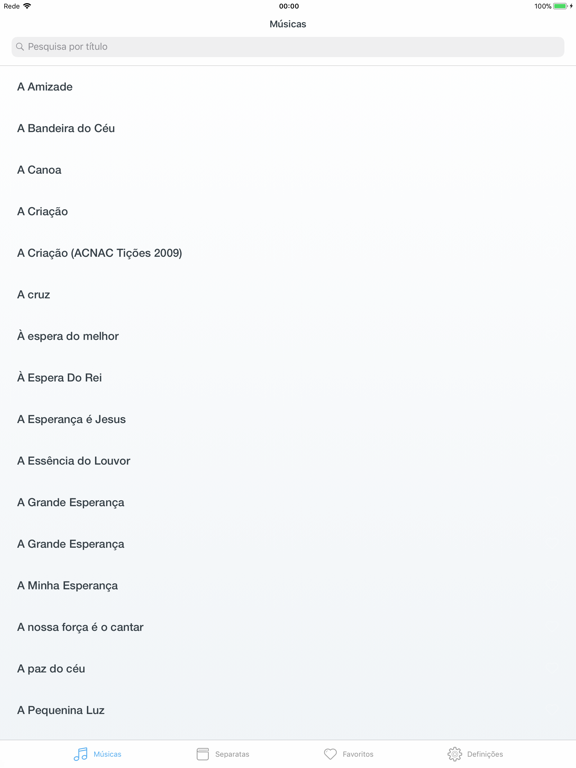Open the song A Amizade

288,87
